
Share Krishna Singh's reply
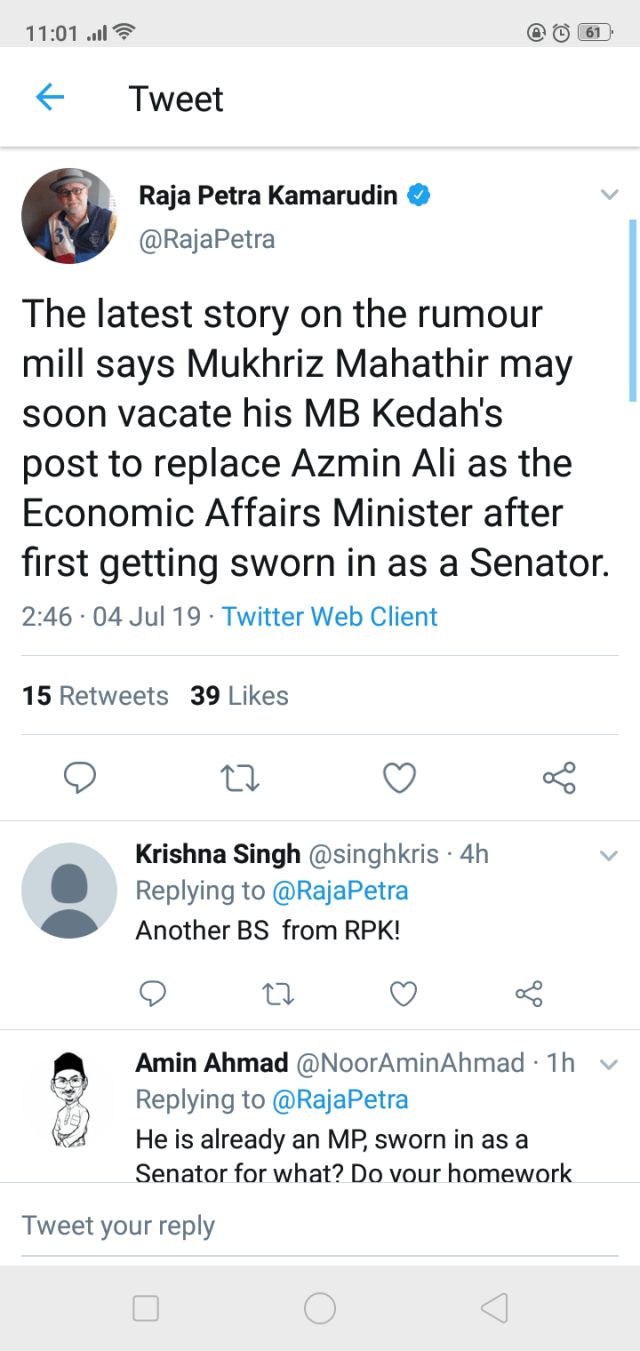(x=528, y=993)
